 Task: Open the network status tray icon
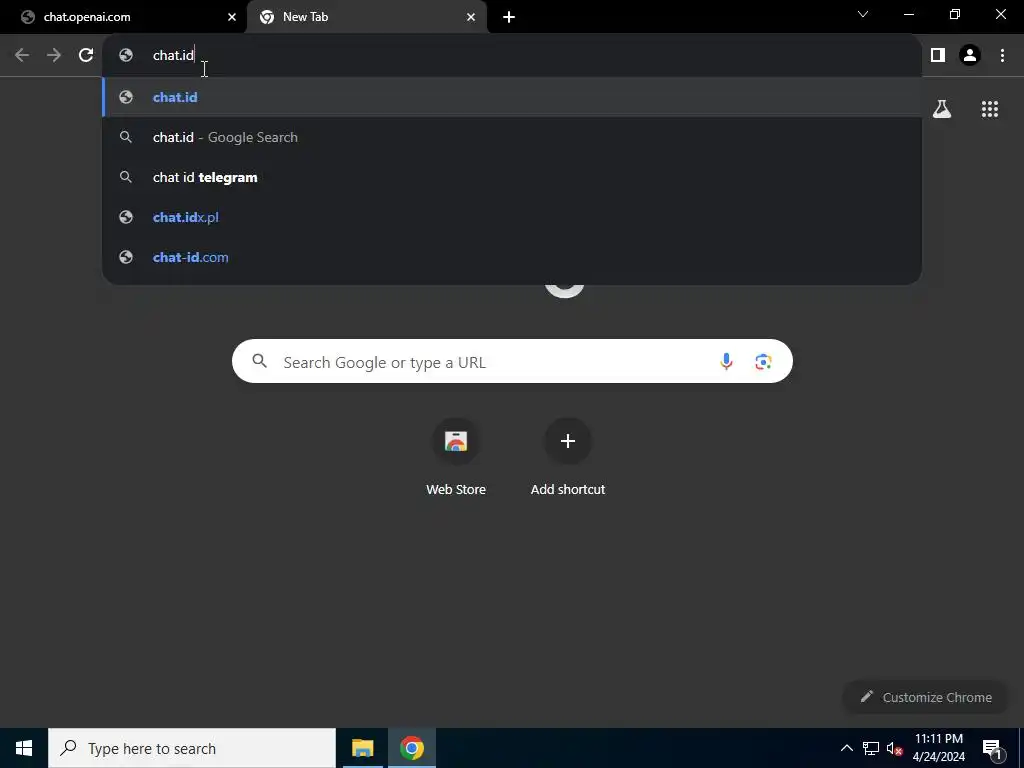pos(871,748)
